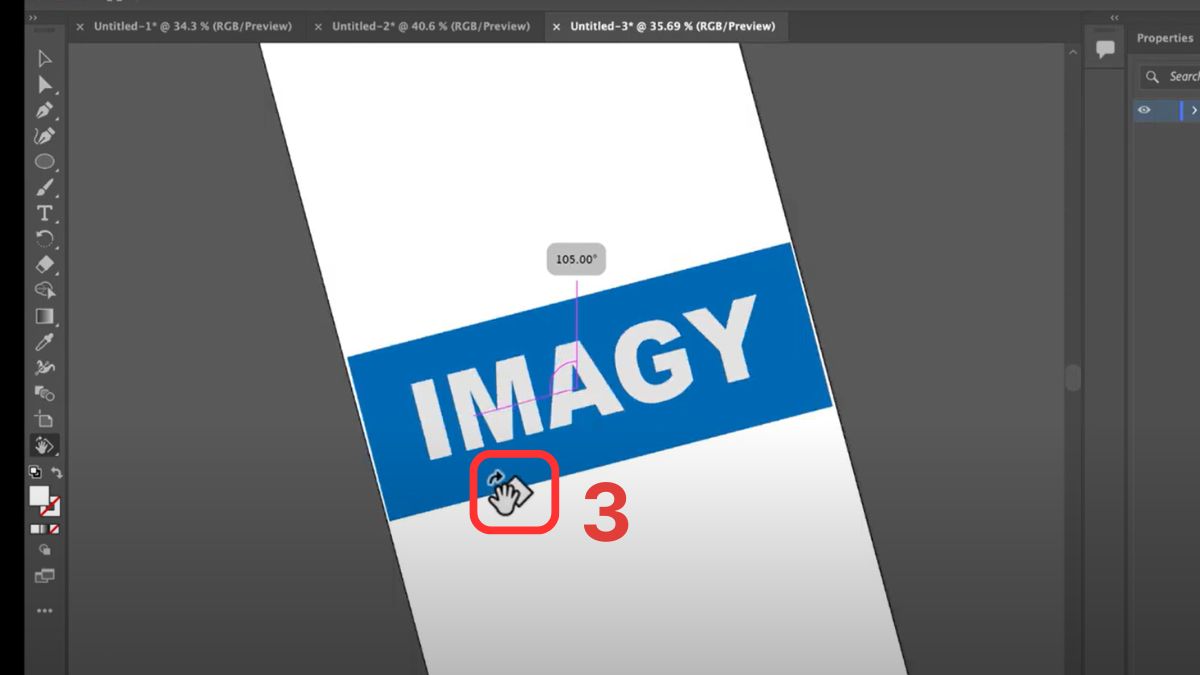The height and width of the screenshot is (675, 1200).
Task: Select the Type tool
Action: [44, 213]
